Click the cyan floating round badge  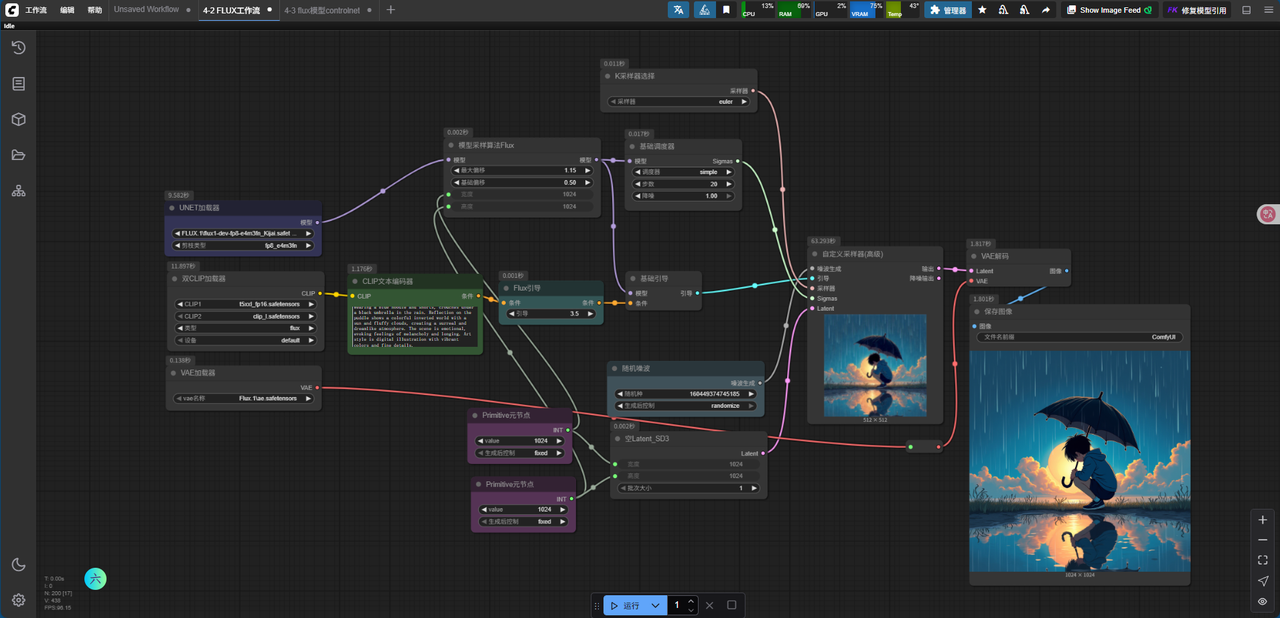point(95,578)
